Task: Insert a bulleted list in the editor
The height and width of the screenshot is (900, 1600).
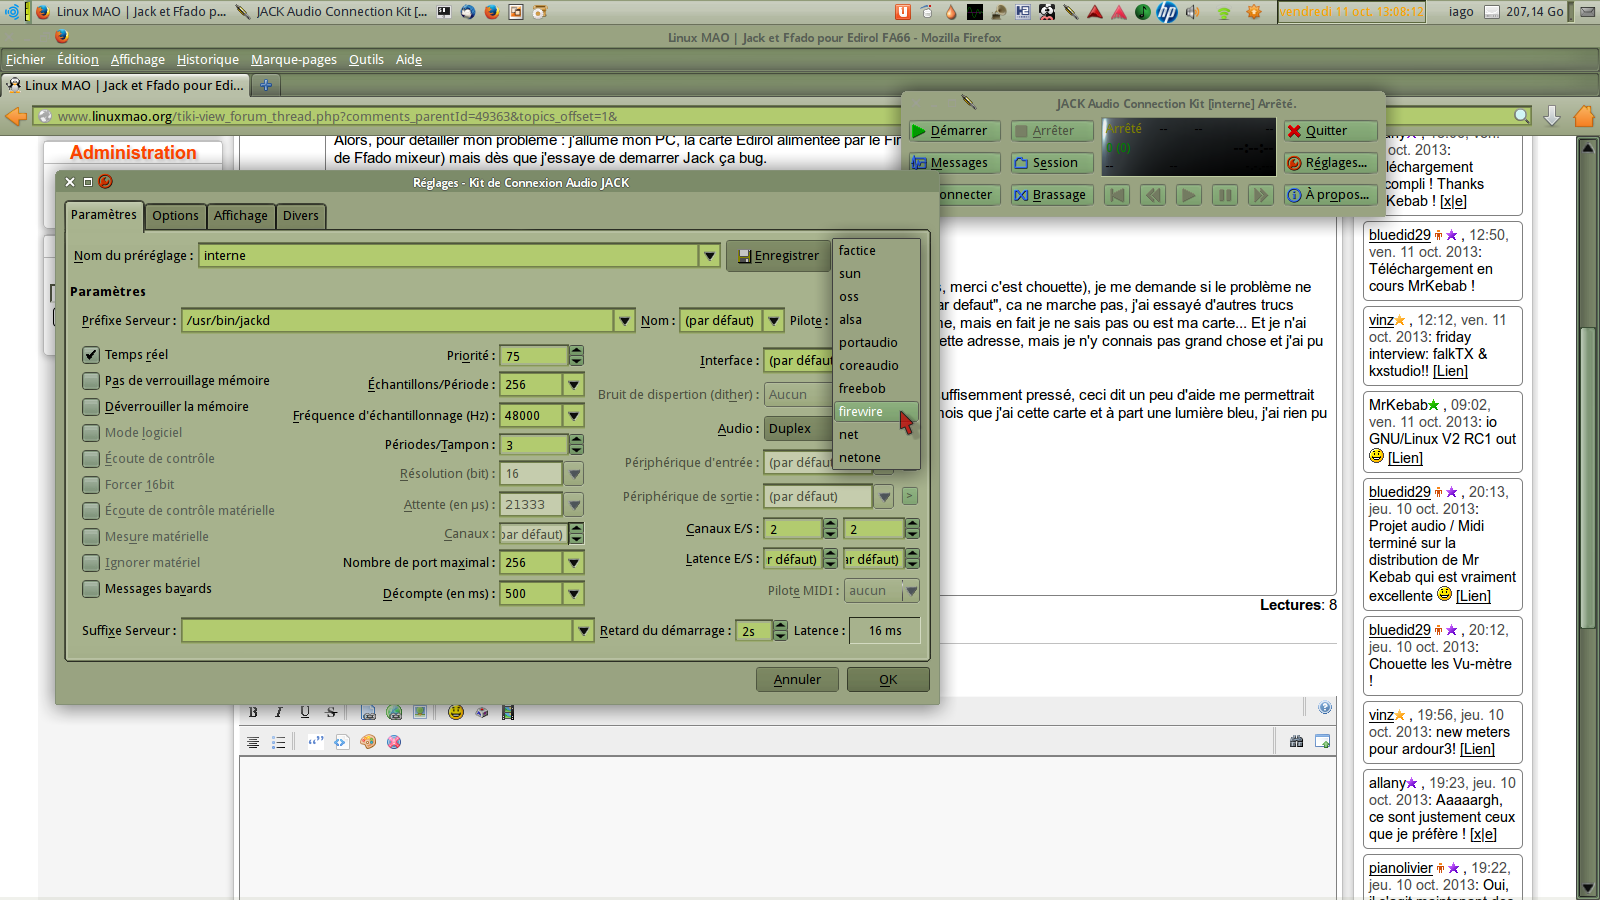Action: (279, 742)
